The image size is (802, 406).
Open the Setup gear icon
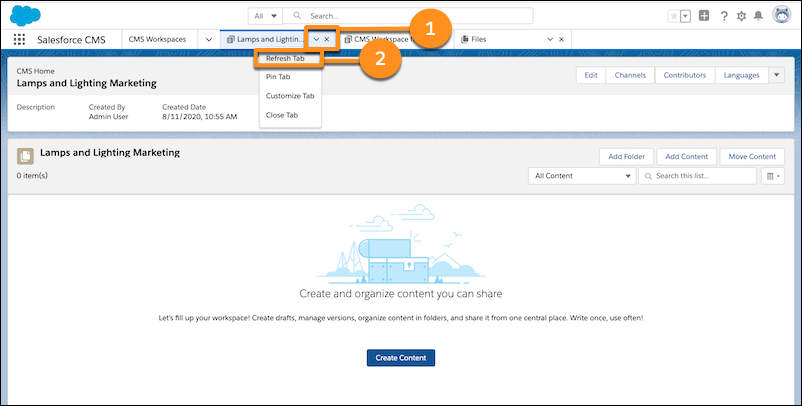click(741, 16)
